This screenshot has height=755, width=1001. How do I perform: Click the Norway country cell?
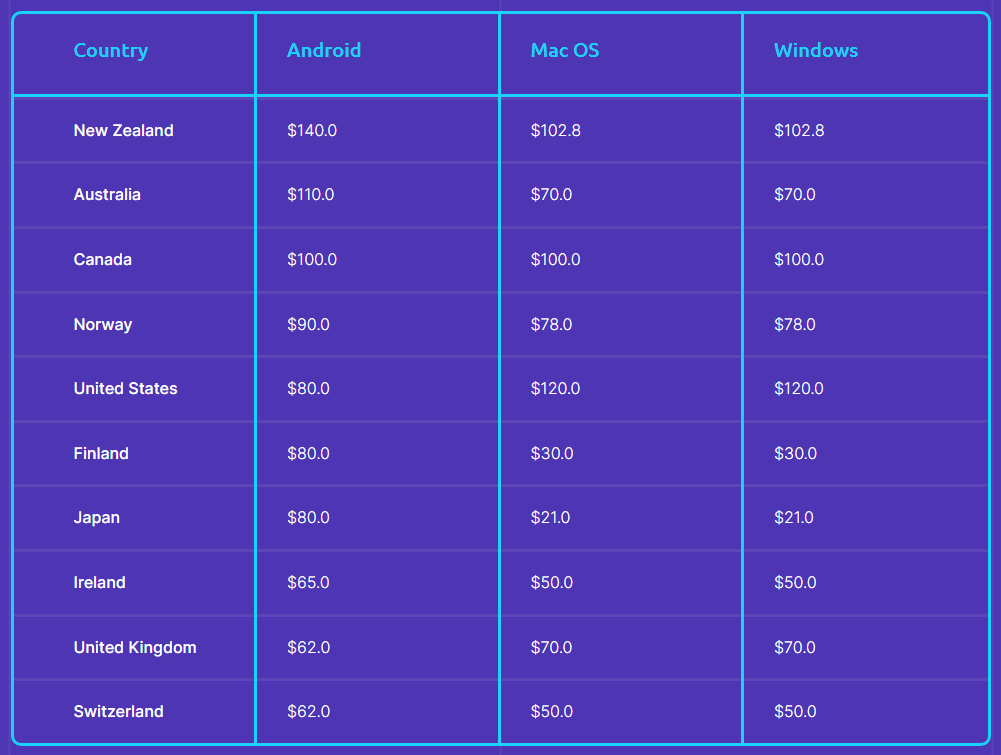pos(102,324)
